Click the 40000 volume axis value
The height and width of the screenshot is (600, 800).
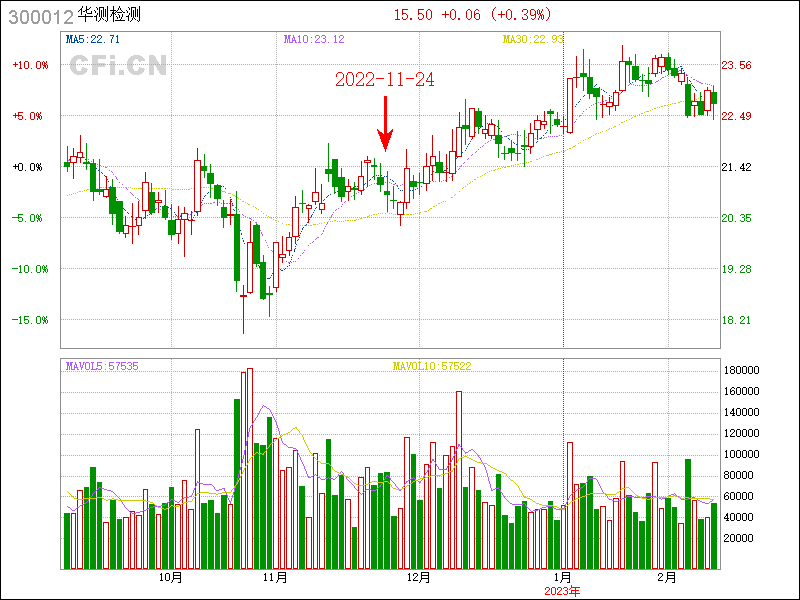click(739, 517)
